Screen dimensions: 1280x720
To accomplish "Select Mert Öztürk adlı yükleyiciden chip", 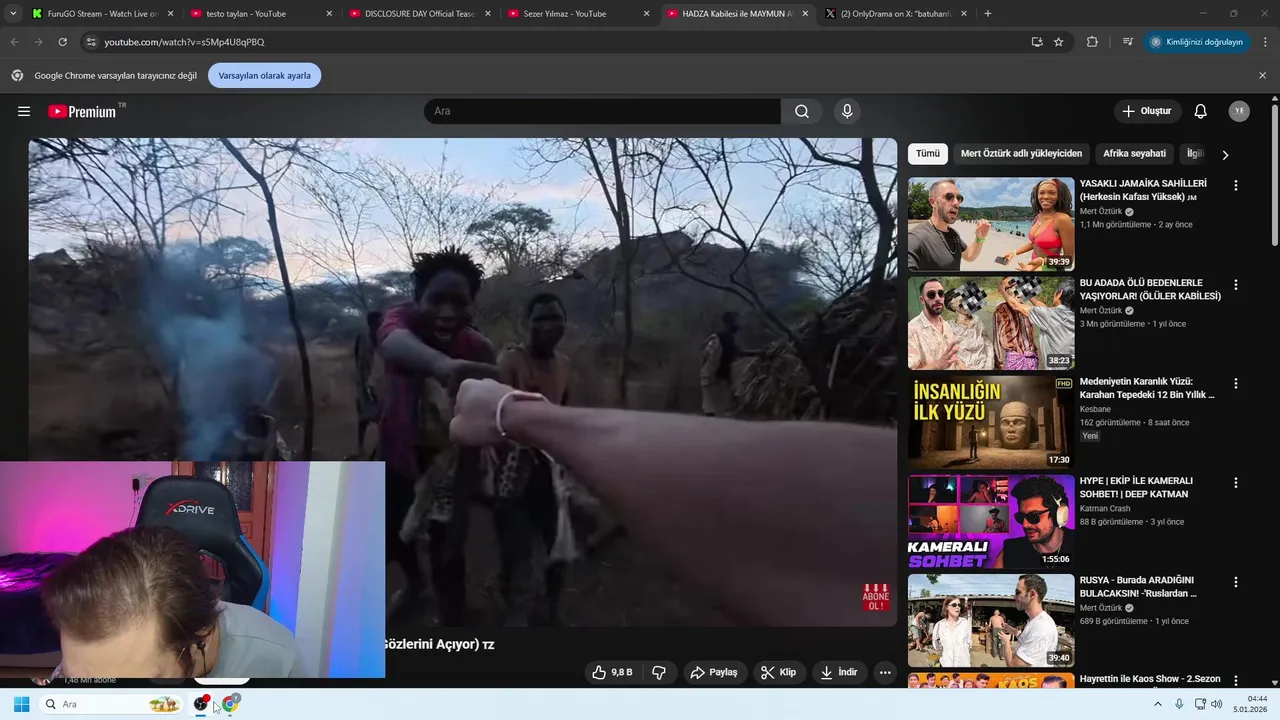I will [1021, 154].
